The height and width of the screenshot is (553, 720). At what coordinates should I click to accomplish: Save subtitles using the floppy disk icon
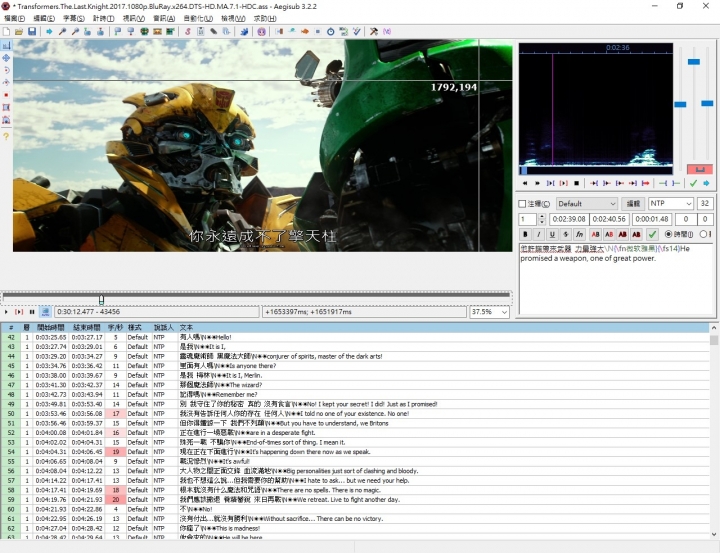32,32
